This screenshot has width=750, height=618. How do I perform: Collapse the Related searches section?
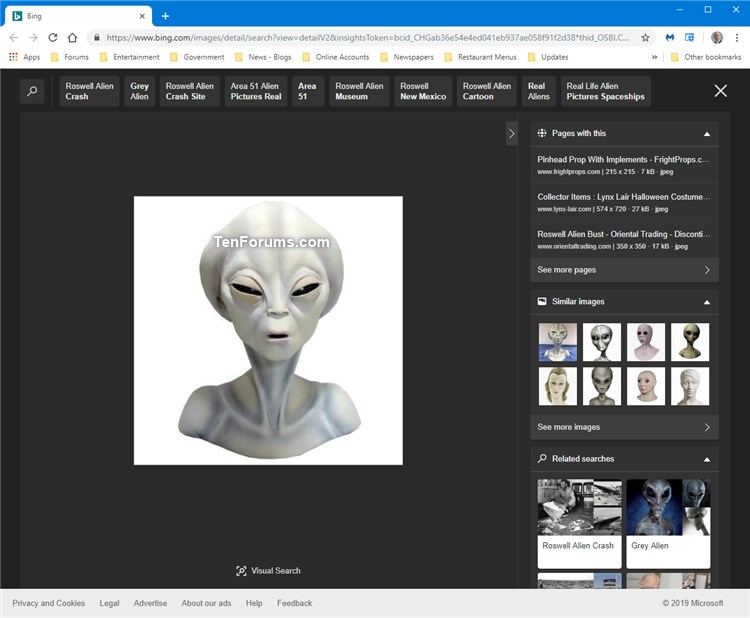[706, 460]
